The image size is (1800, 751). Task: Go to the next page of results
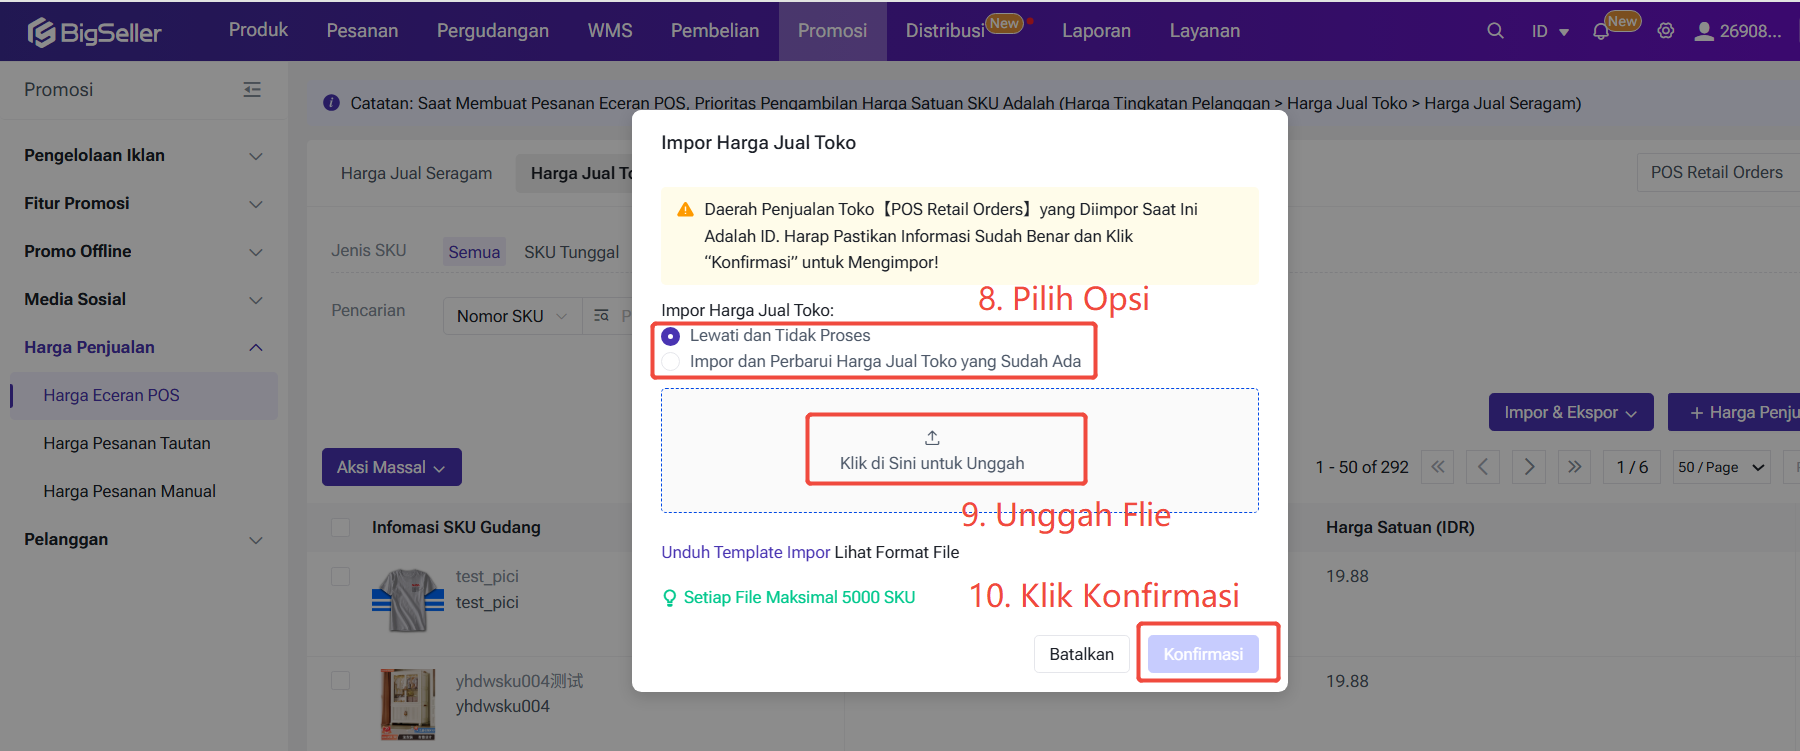(x=1529, y=467)
